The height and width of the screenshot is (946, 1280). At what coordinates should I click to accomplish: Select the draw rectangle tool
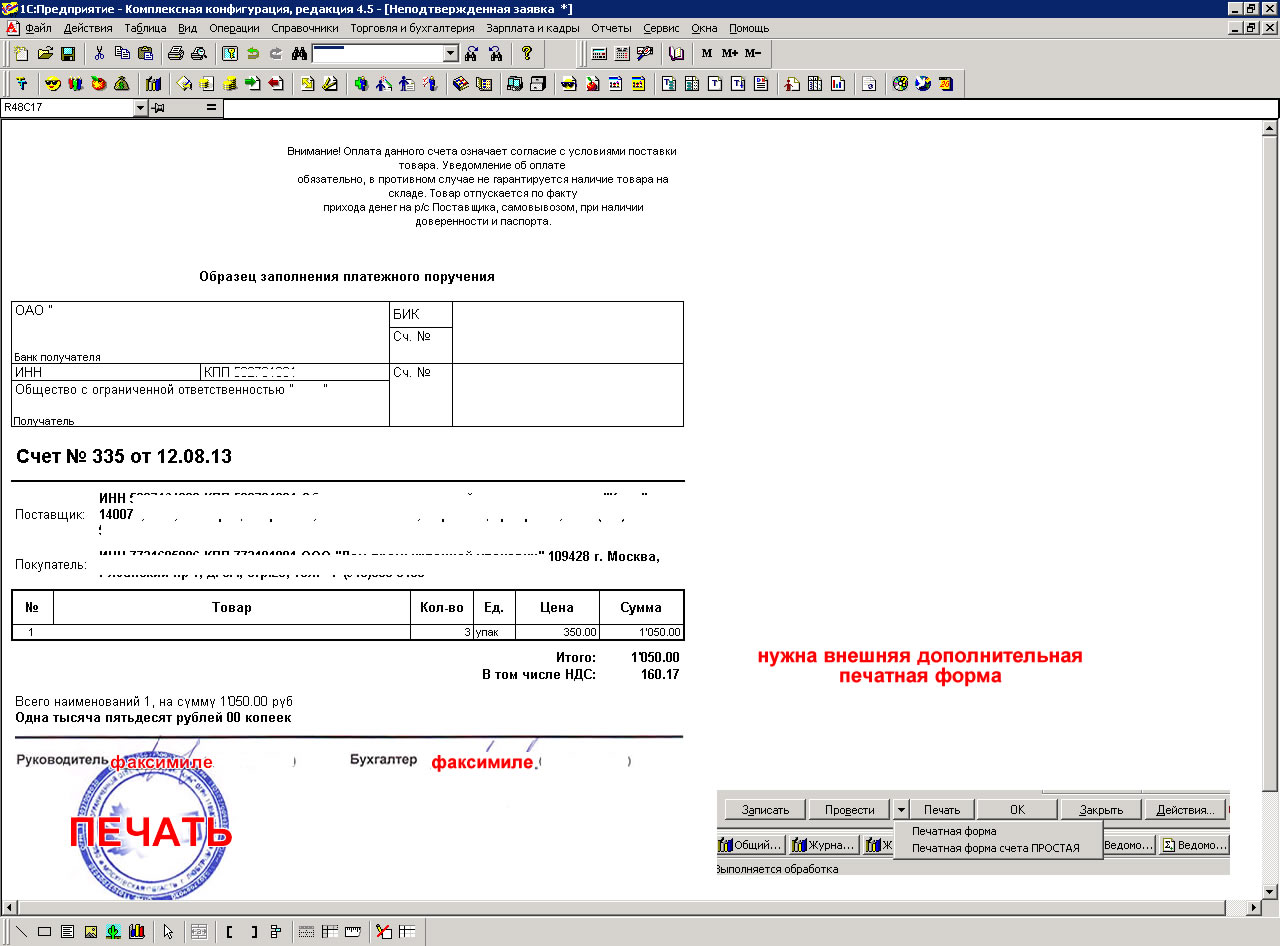point(44,932)
